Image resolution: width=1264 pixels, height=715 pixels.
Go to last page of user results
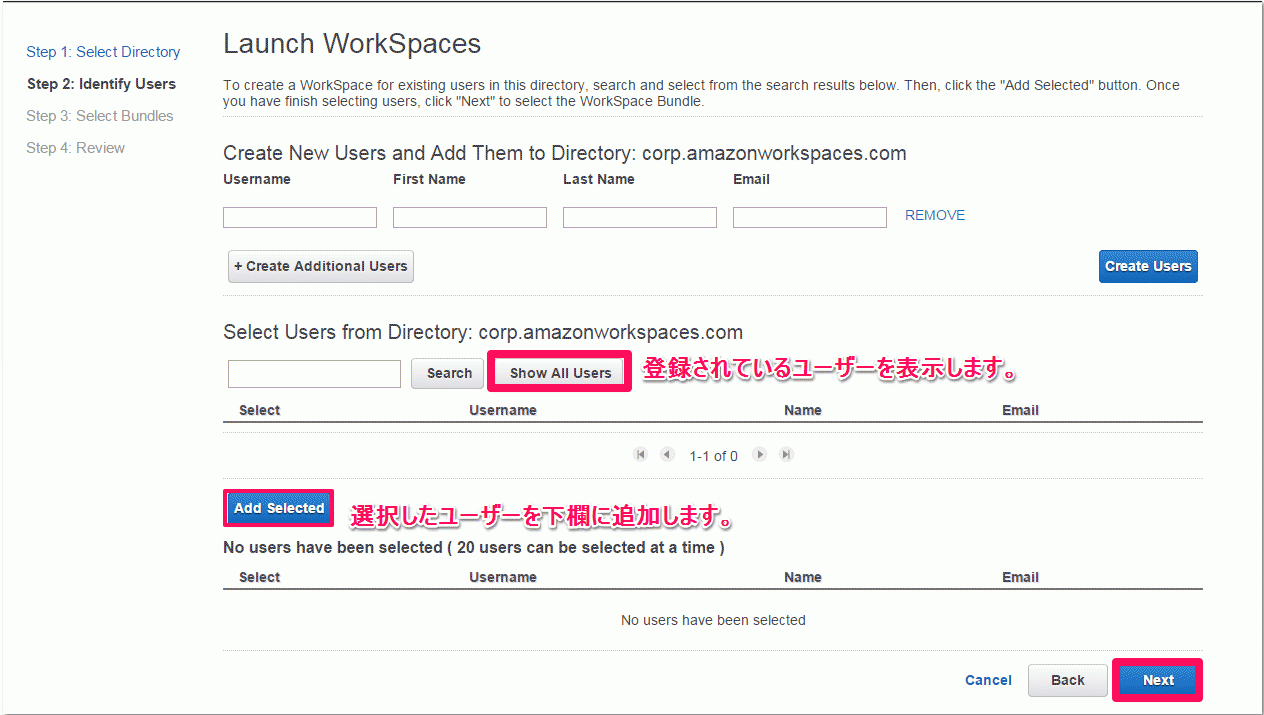pos(786,455)
